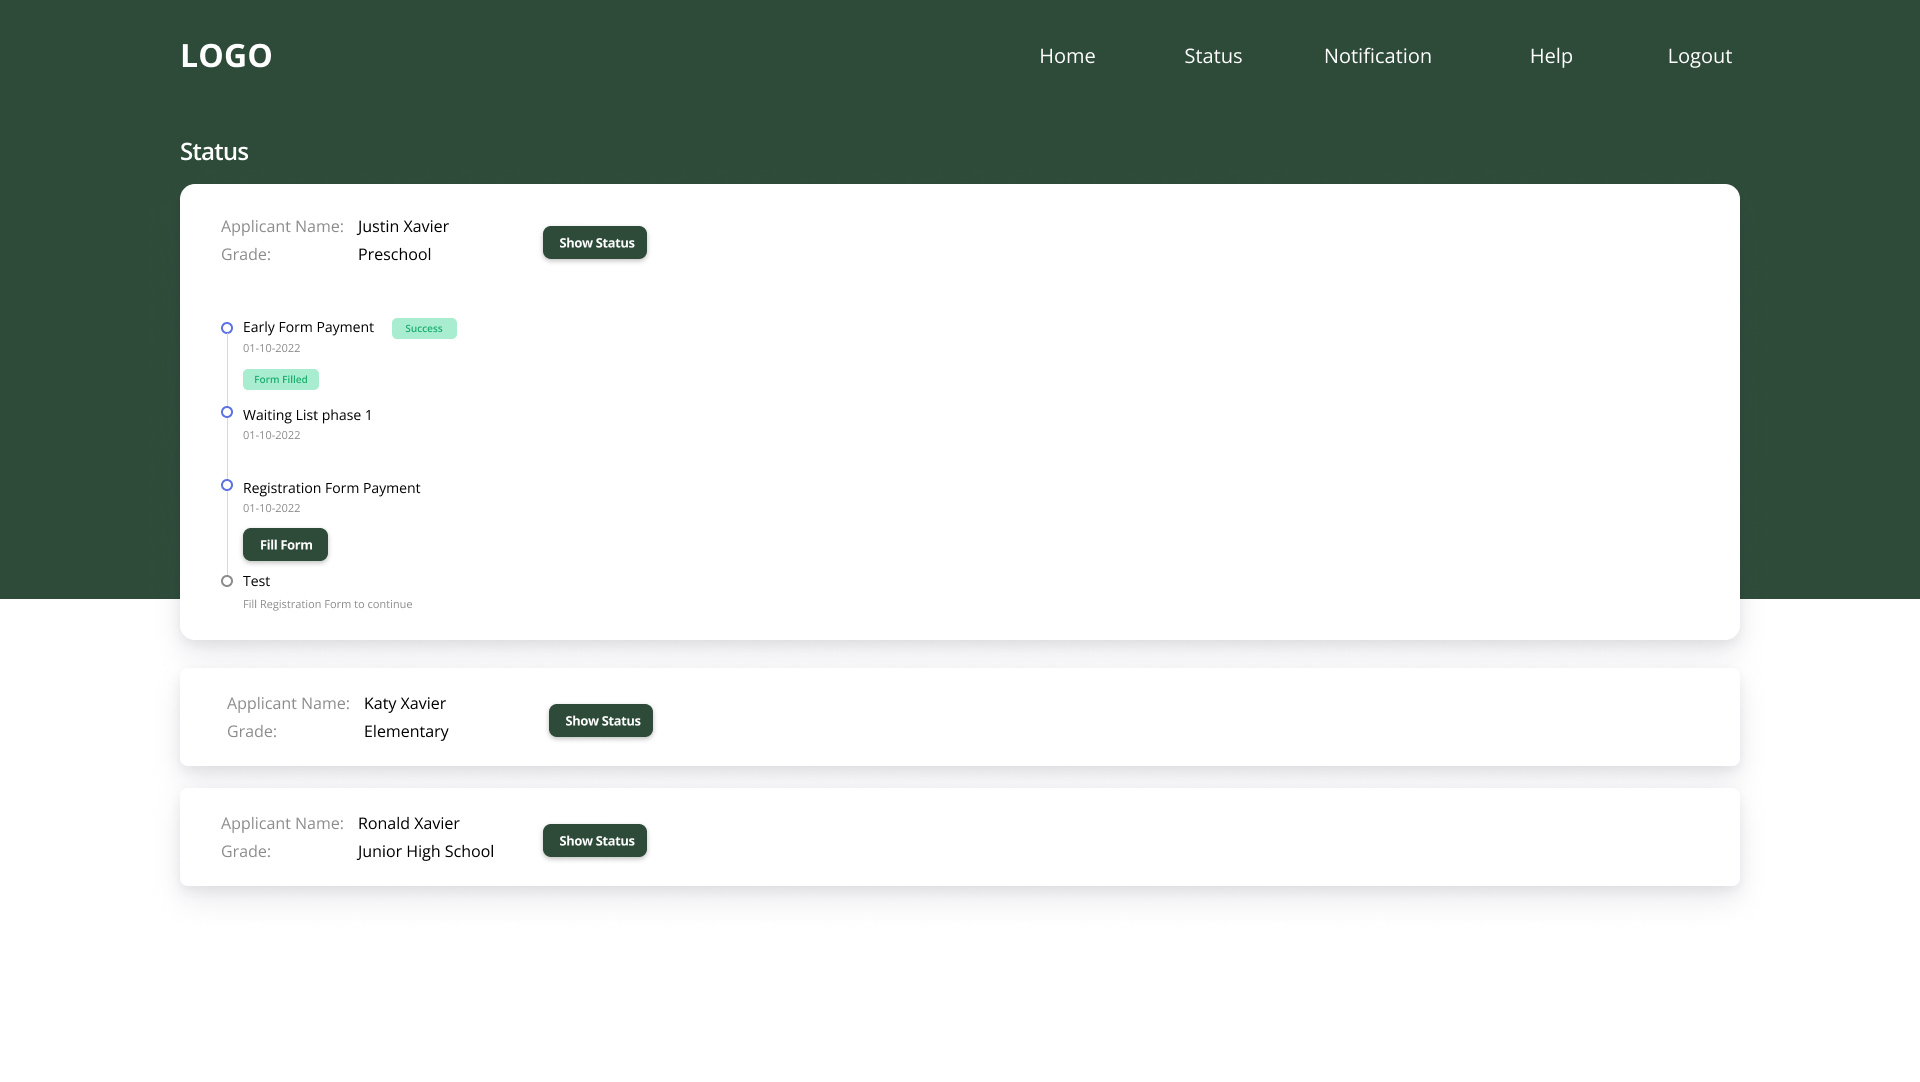This screenshot has width=1920, height=1082.
Task: Select the Registration Form Payment timeline marker
Action: [227, 485]
